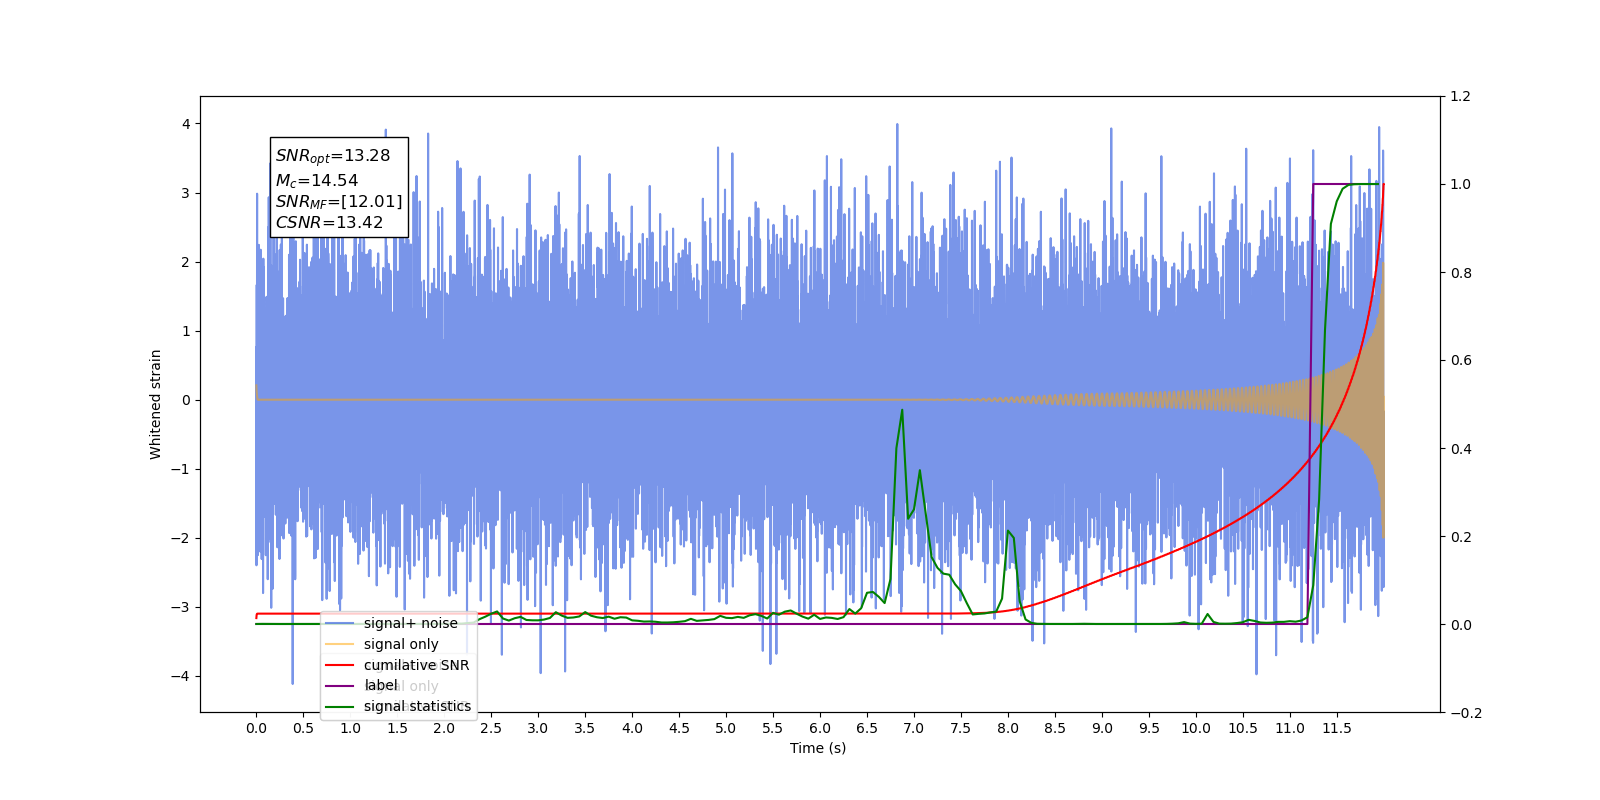Click the SNR_MF=[12.01] annotation text
Screen dimensions: 1600x800
click(339, 202)
